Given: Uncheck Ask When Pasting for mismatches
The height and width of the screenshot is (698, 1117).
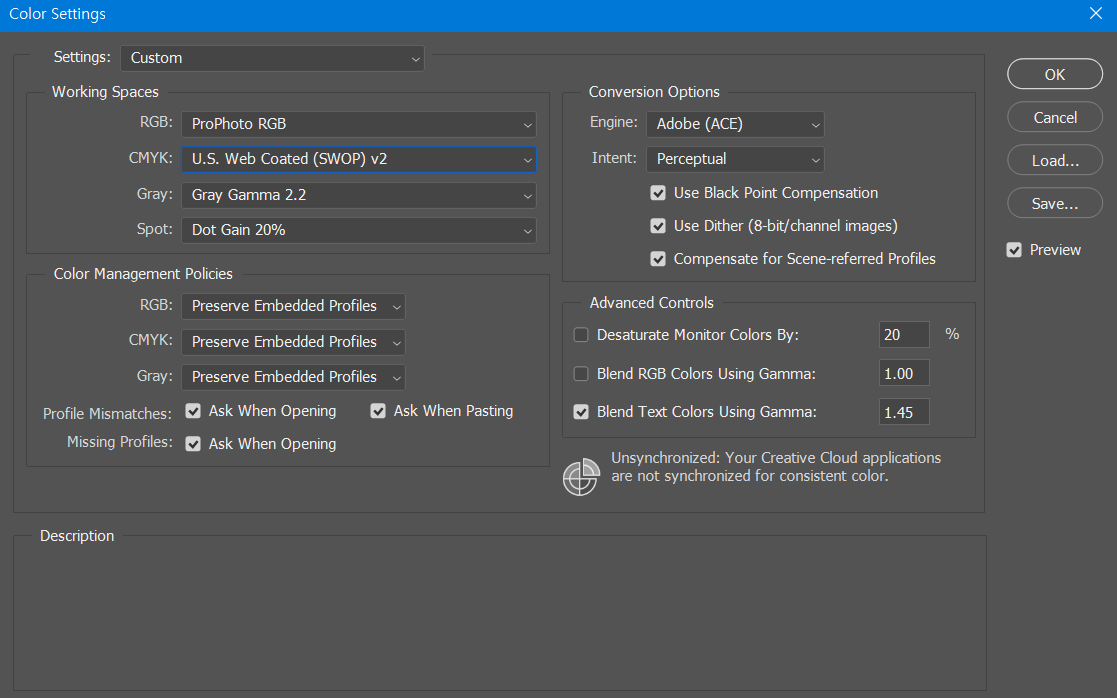Looking at the screenshot, I should [x=378, y=411].
